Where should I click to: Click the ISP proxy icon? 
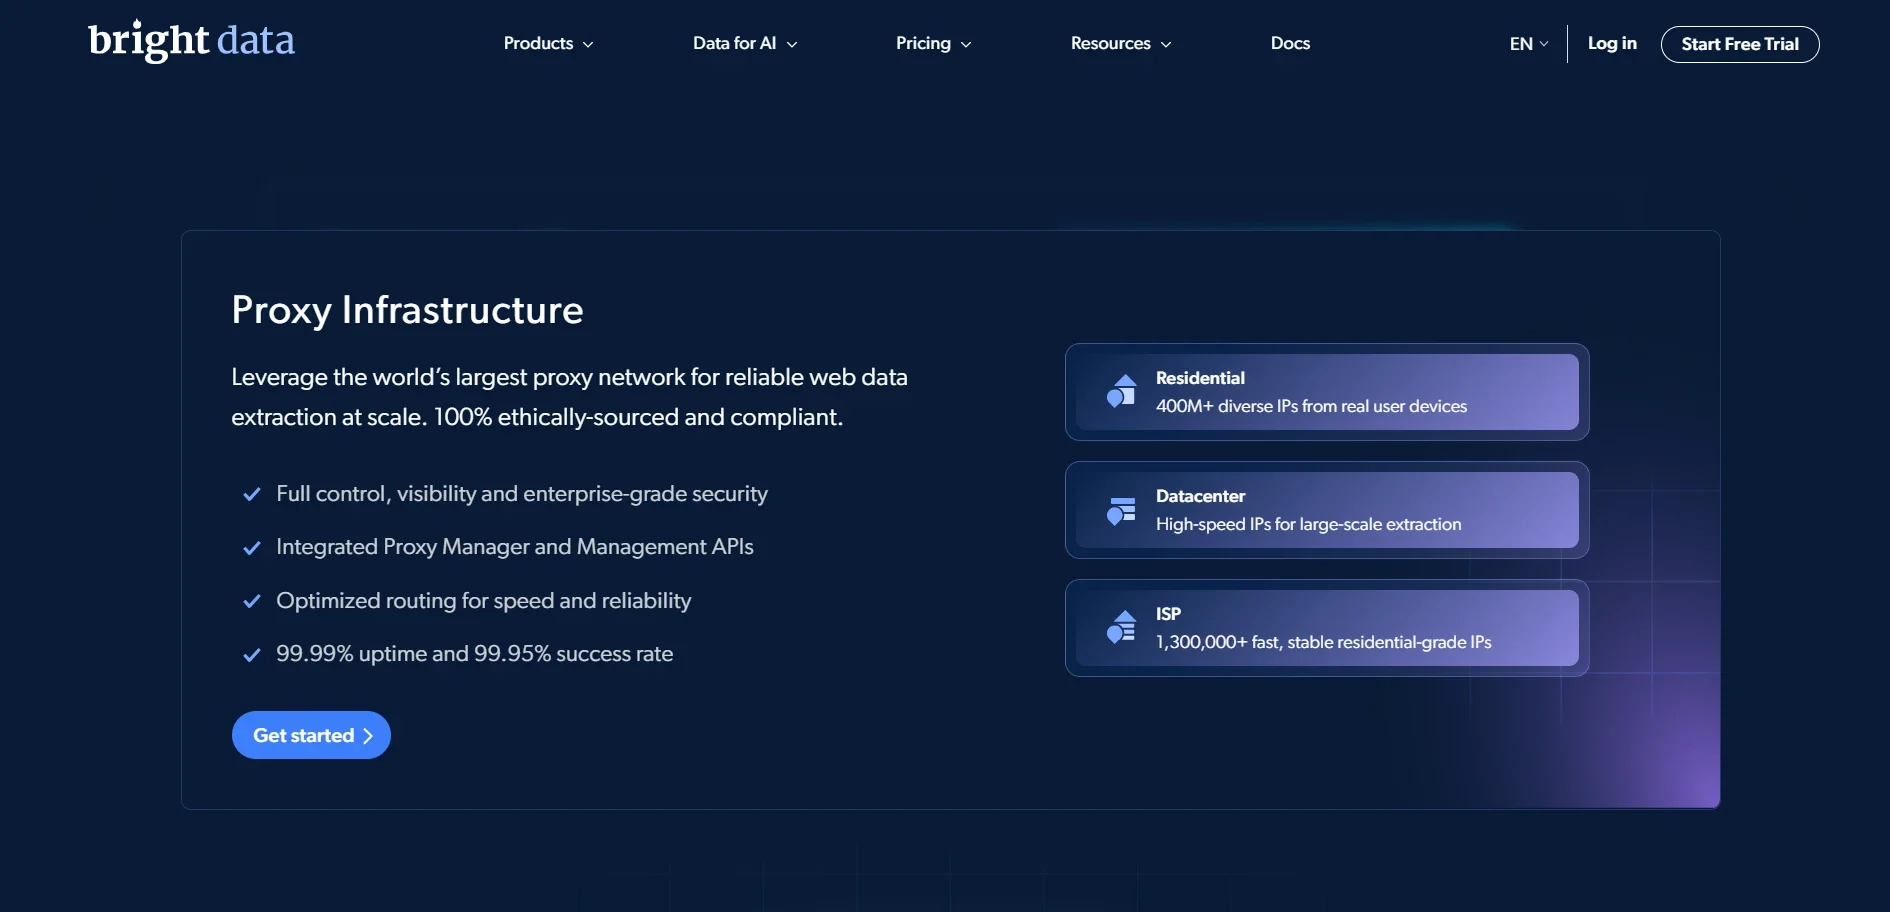point(1121,627)
